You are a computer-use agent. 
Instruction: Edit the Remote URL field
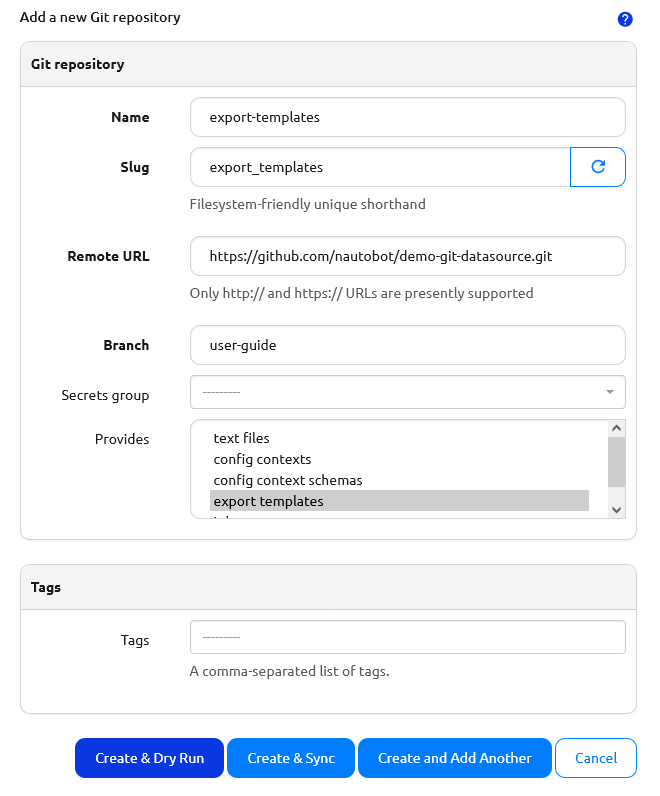click(x=408, y=256)
